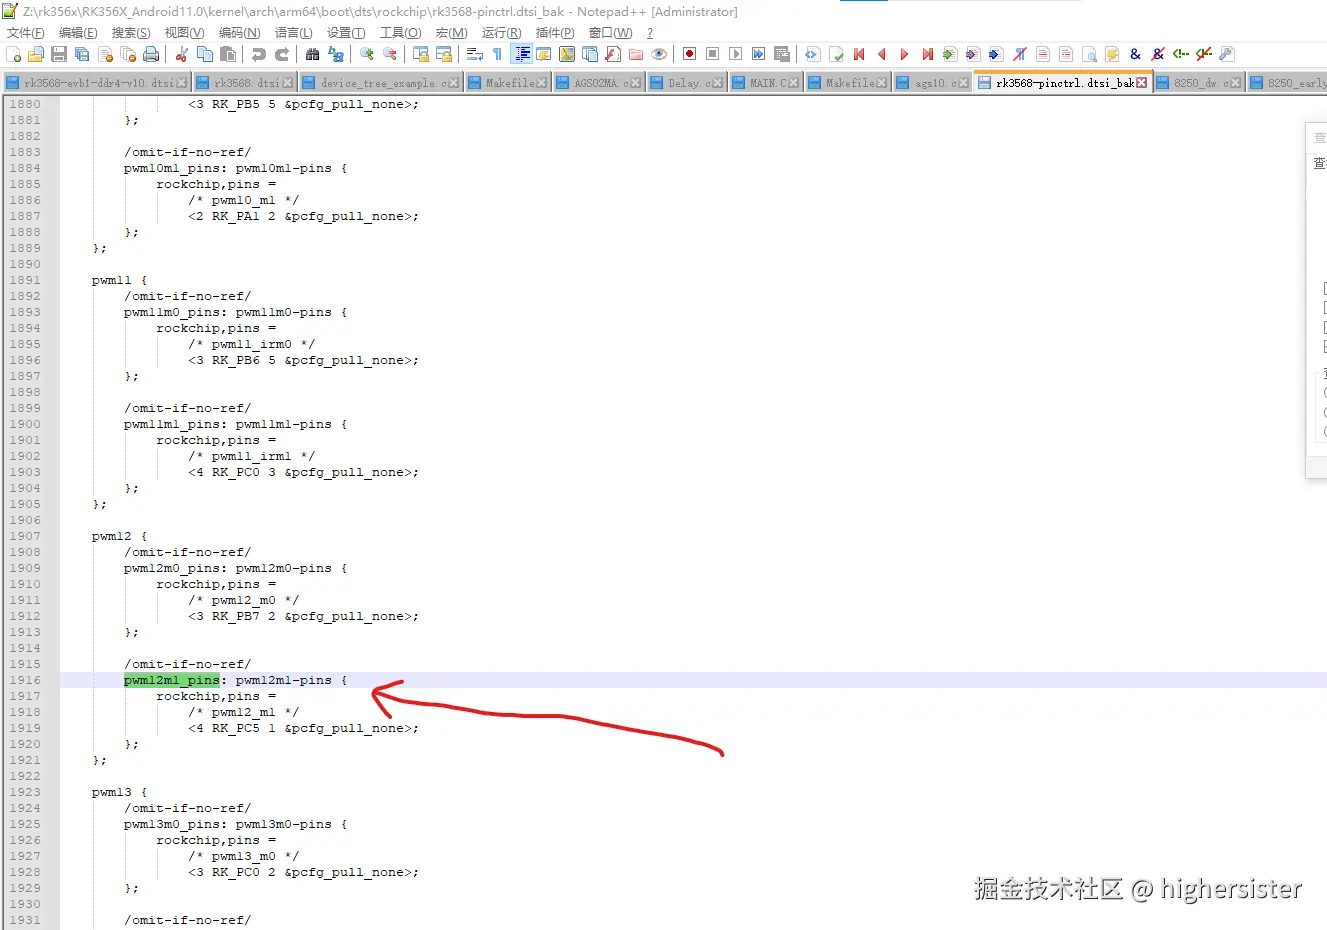Close the rk3568-pinctrl.dtsi_bak tab
This screenshot has height=930, width=1327.
pos(1142,83)
